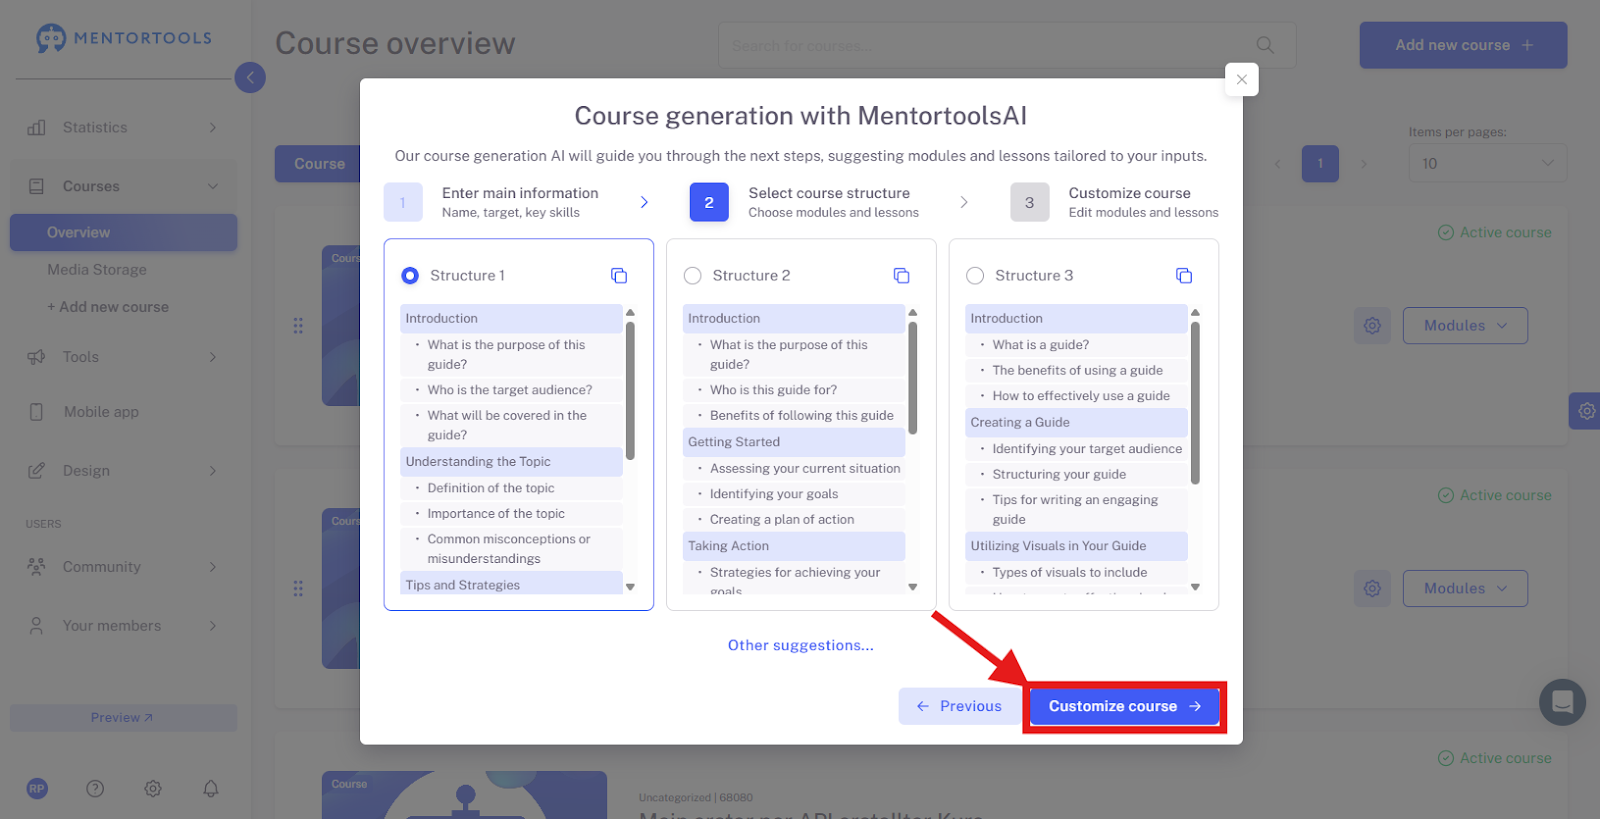The width and height of the screenshot is (1600, 819).
Task: Expand the Your members menu chevron
Action: click(213, 626)
